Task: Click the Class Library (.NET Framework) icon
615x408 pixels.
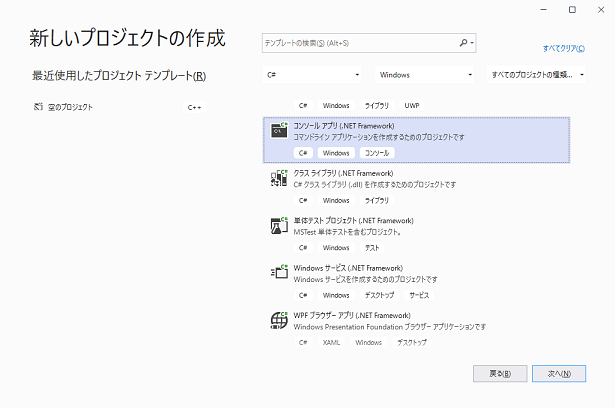Action: [x=279, y=178]
